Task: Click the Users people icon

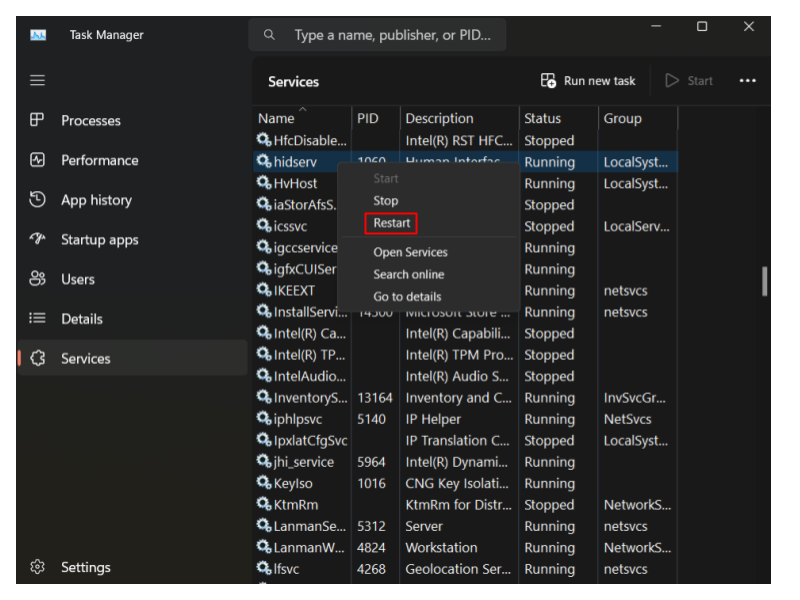Action: (x=38, y=279)
